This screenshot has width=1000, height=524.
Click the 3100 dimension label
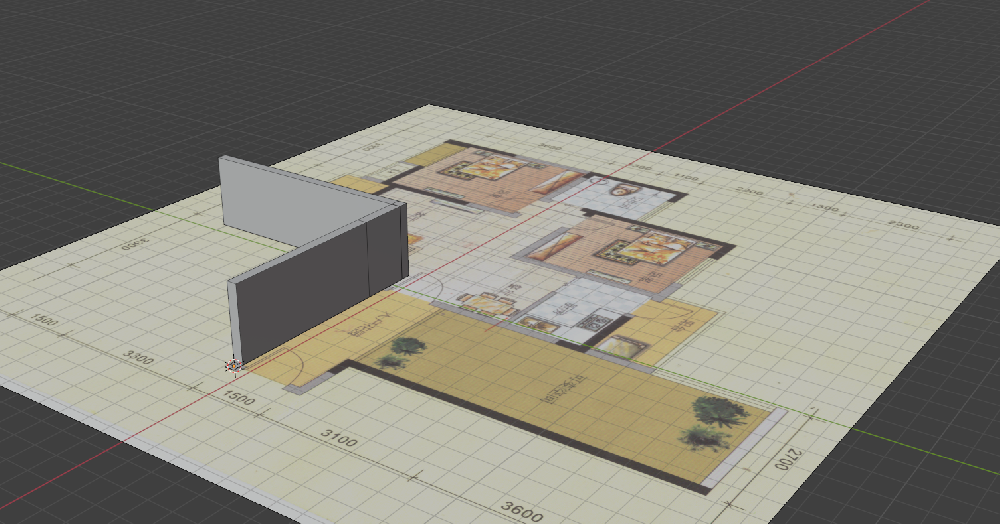tap(339, 439)
